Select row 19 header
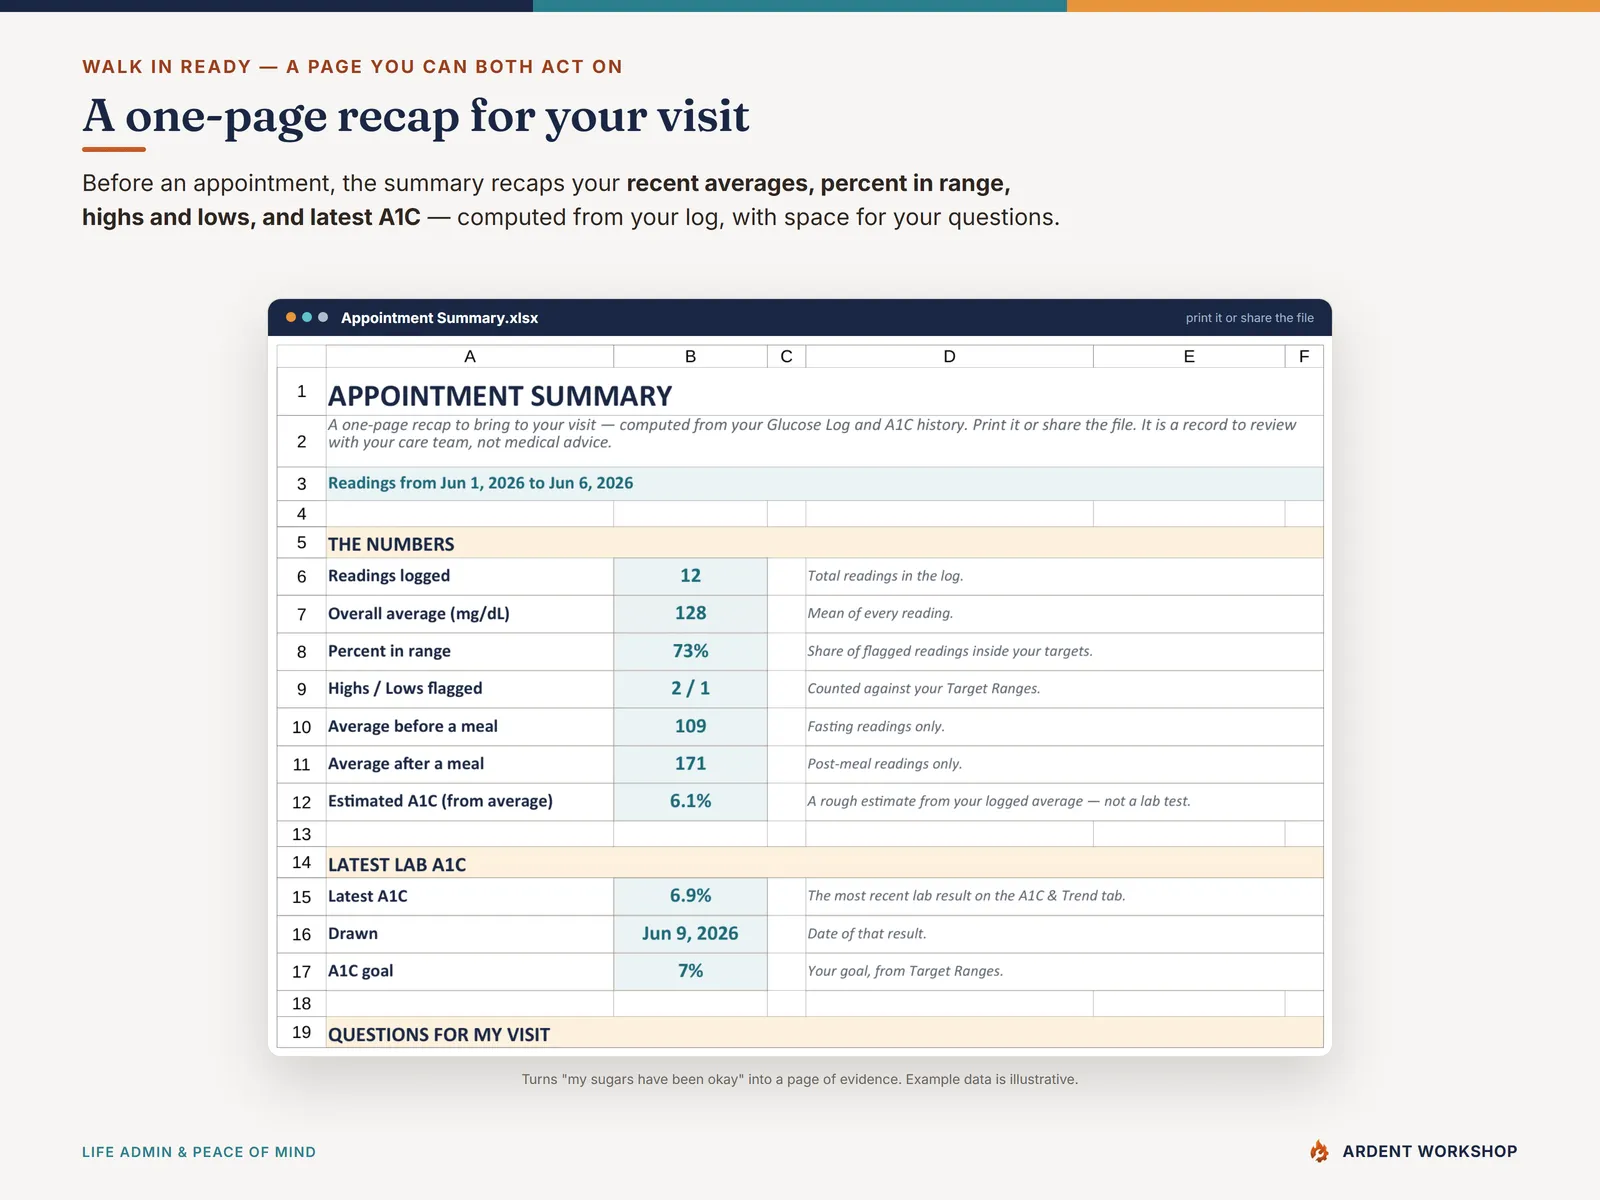1600x1200 pixels. [x=301, y=1032]
